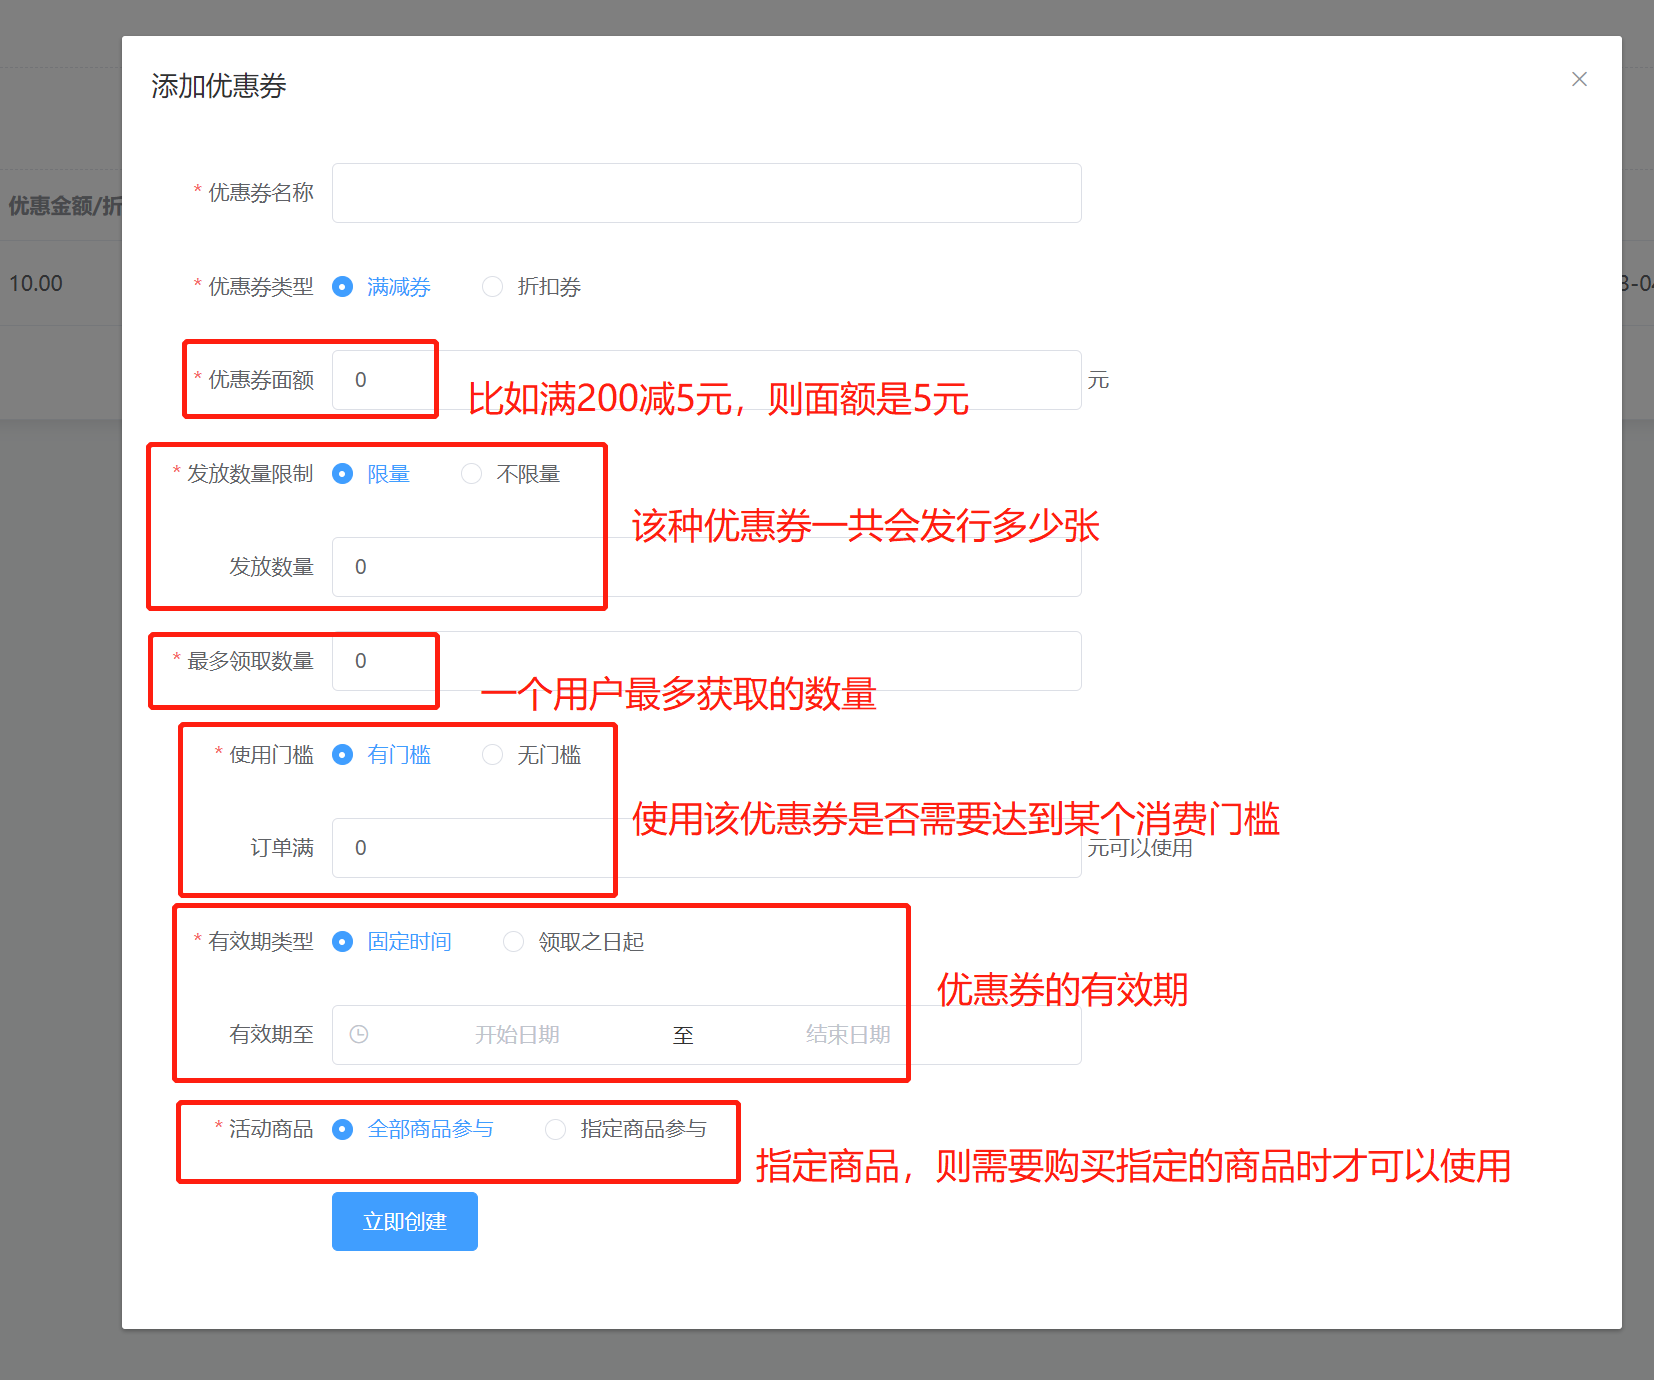Choose 限量 for issue quantity limit
The image size is (1654, 1380).
click(371, 474)
